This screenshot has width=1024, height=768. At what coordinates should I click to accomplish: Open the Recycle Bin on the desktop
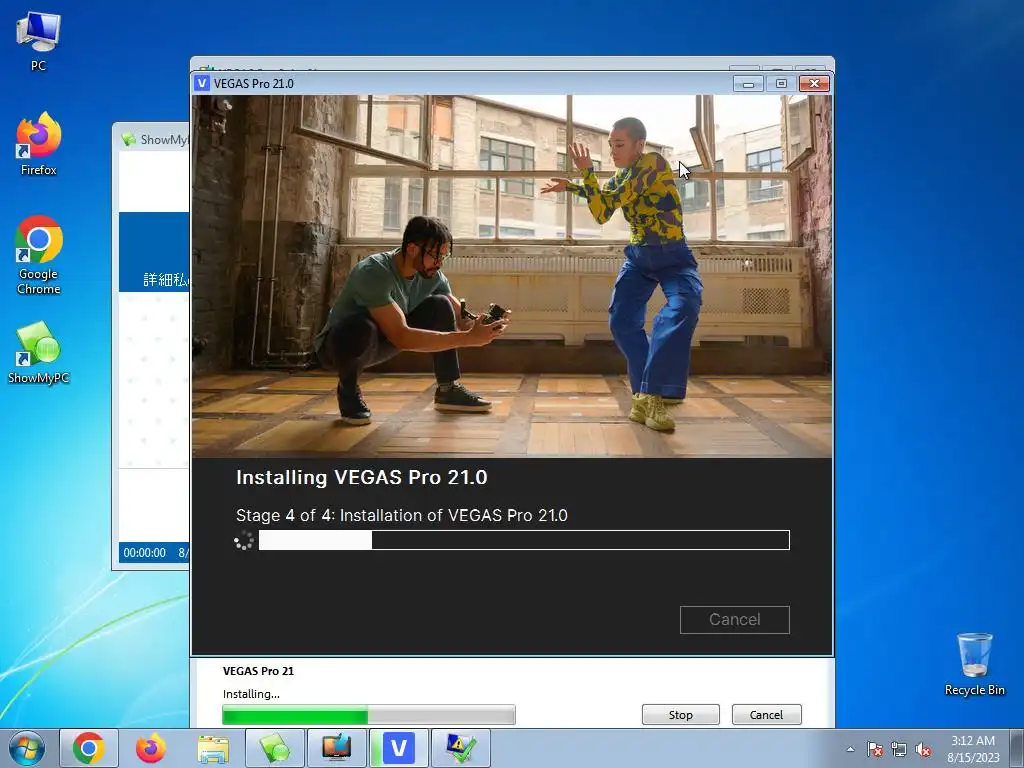tap(974, 664)
